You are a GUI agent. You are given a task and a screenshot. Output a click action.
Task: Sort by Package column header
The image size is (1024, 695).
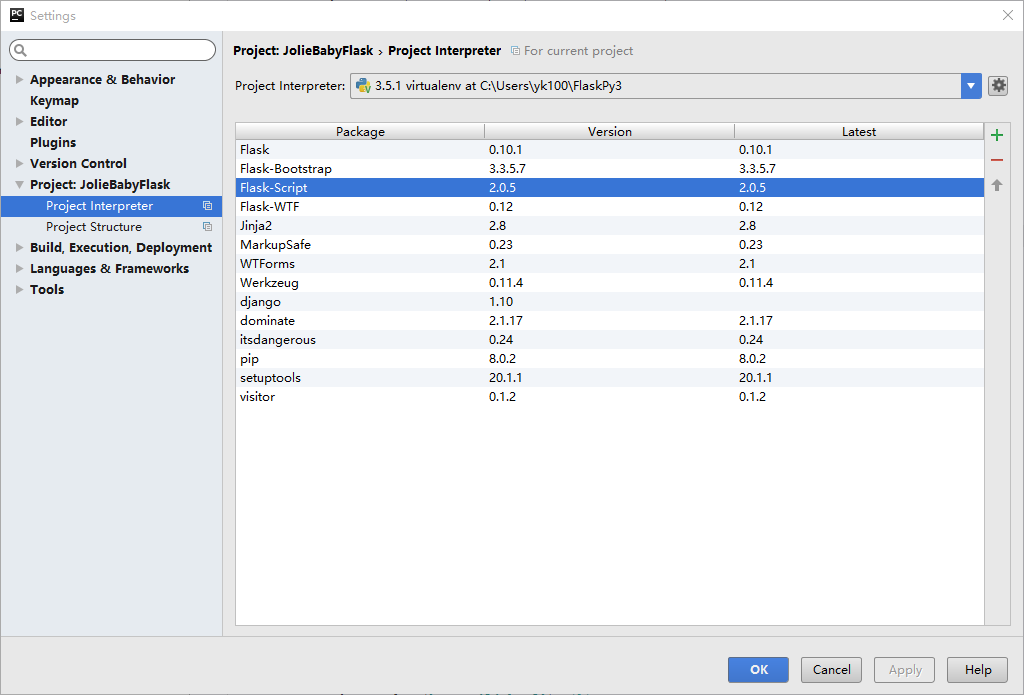point(360,131)
